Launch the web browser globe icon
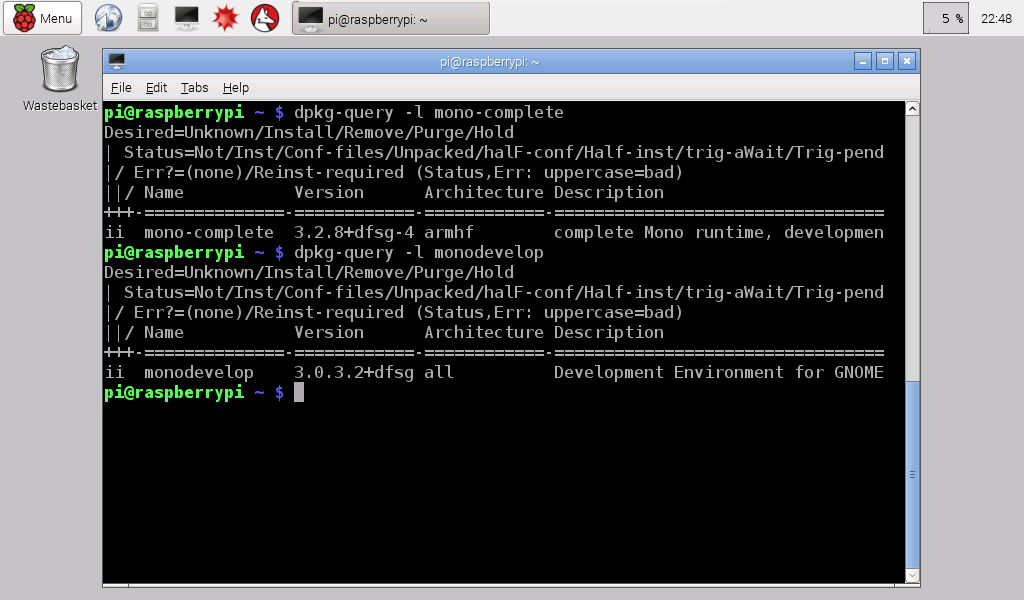Viewport: 1024px width, 600px height. tap(108, 18)
